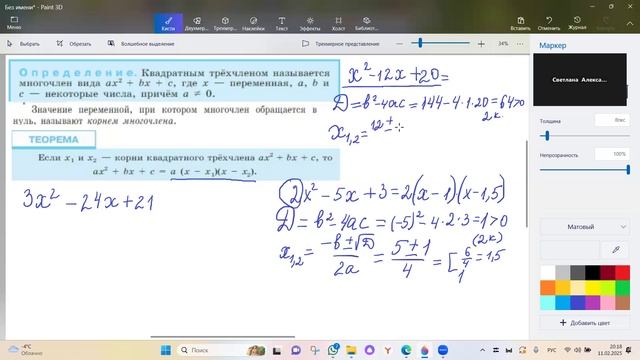Click the taskbar Поиск search box
Image resolution: width=640 pixels, height=360 pixels.
click(x=222, y=350)
